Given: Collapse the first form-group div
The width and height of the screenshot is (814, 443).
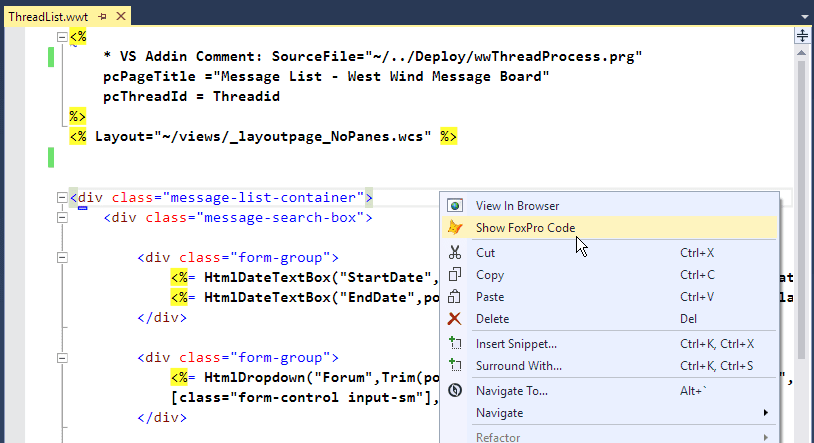Looking at the screenshot, I should pos(62,258).
